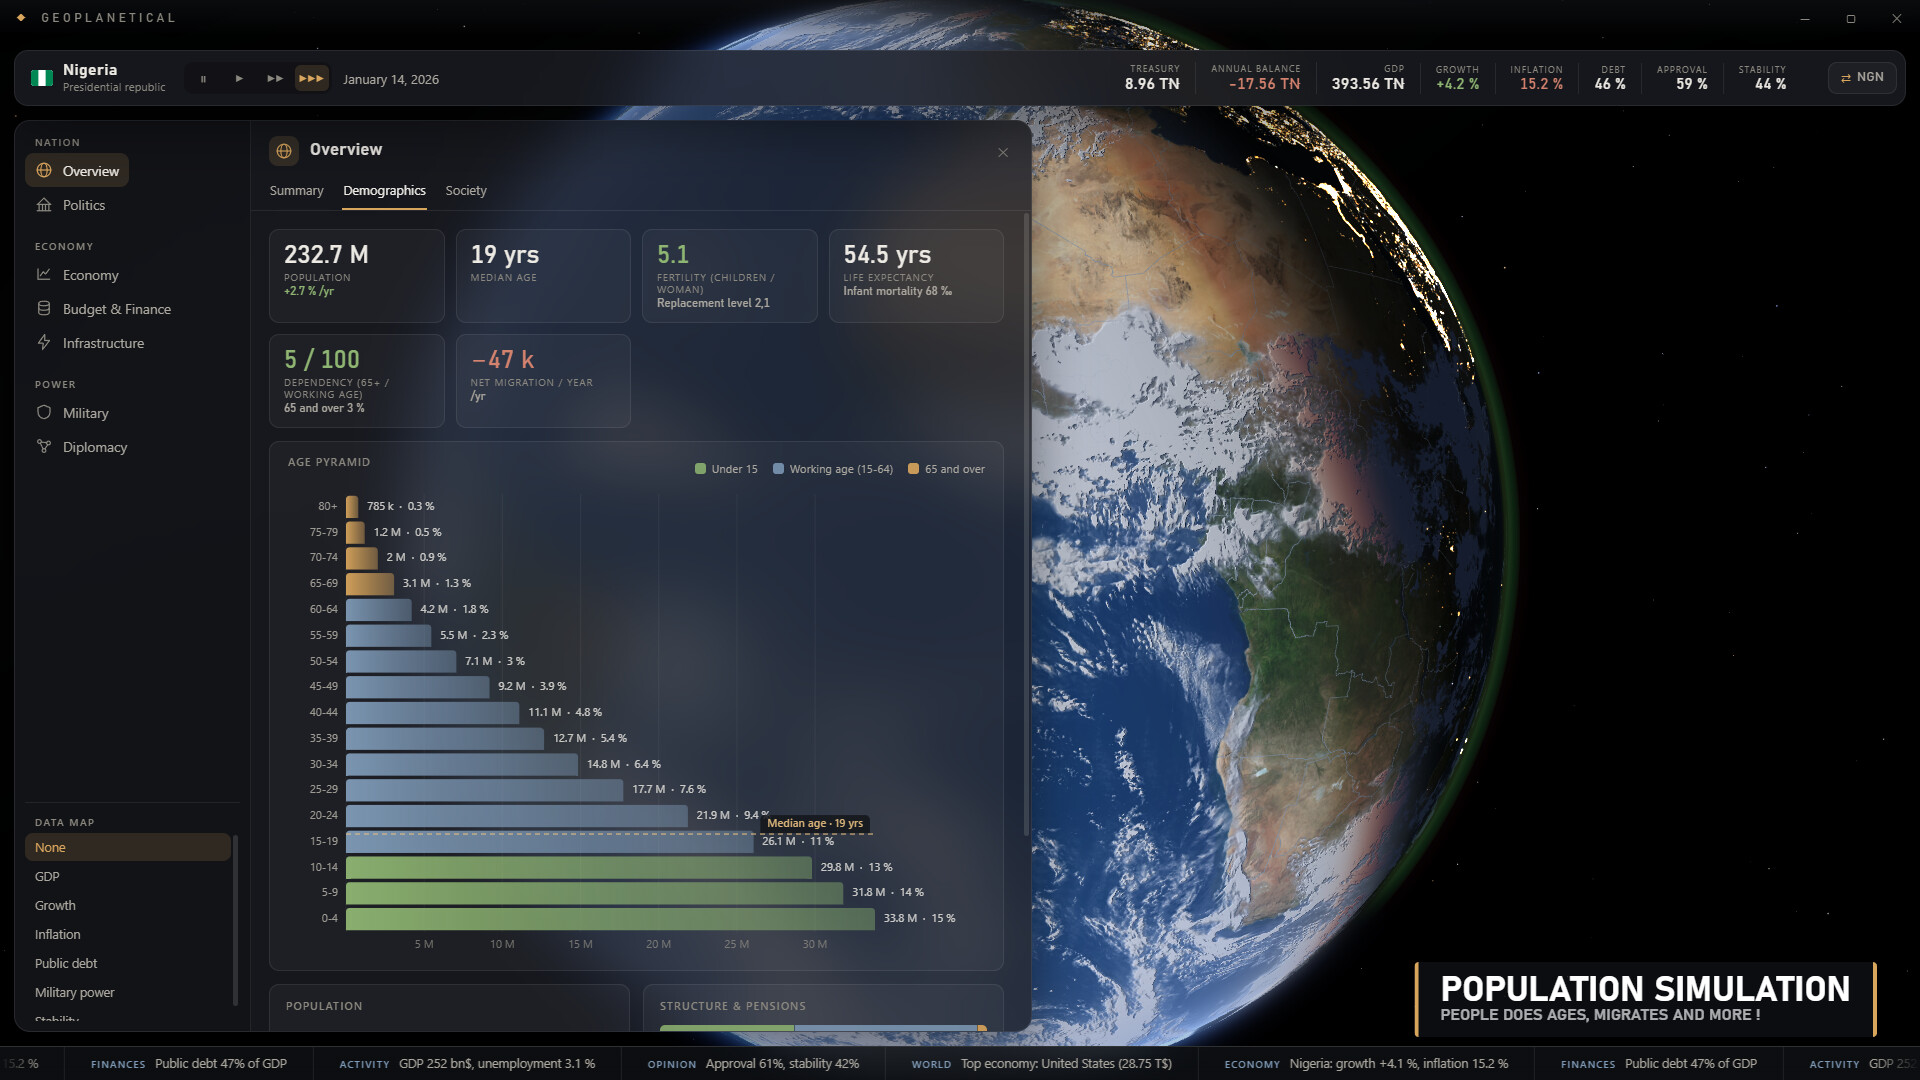Select triple fast-forward speed
The height and width of the screenshot is (1080, 1920).
pyautogui.click(x=312, y=79)
